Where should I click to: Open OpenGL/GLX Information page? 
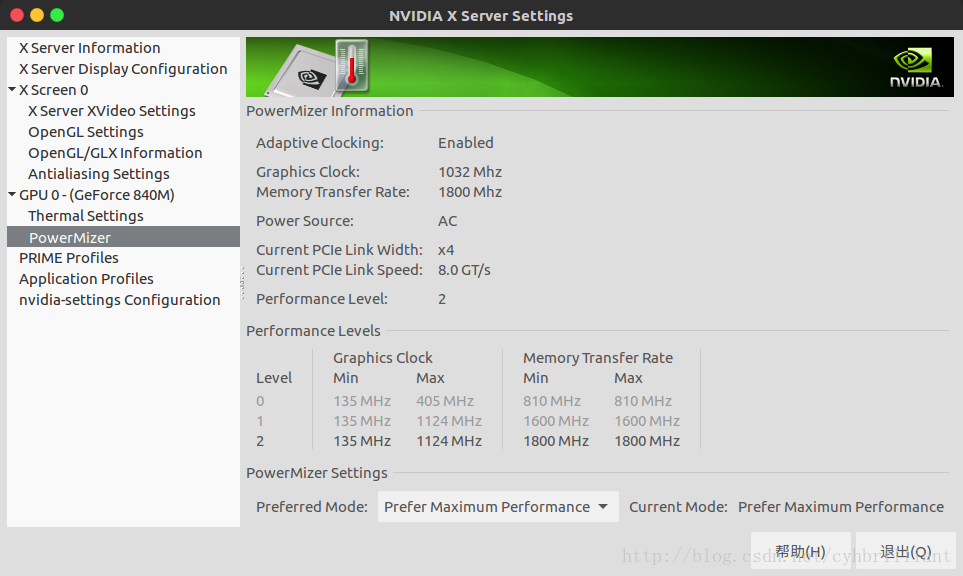point(115,153)
